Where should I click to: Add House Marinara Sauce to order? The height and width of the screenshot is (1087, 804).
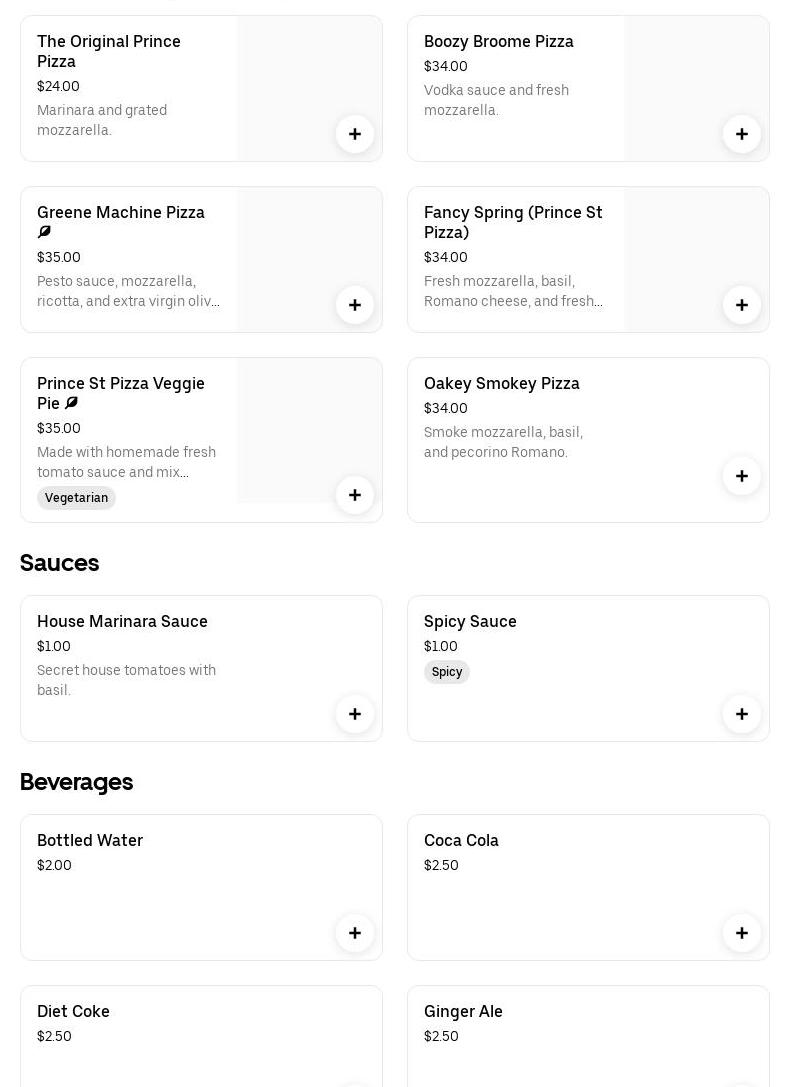(x=355, y=714)
